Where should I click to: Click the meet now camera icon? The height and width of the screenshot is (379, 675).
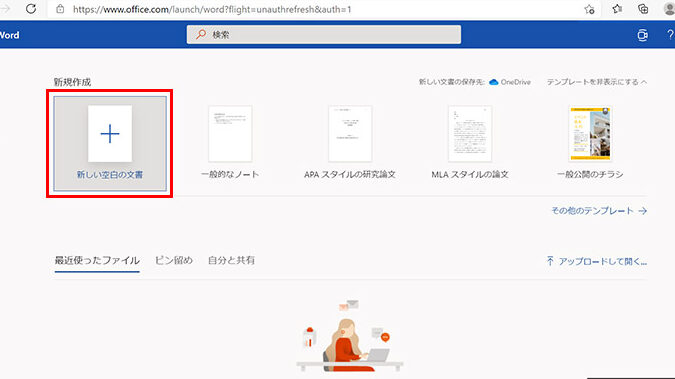point(642,35)
